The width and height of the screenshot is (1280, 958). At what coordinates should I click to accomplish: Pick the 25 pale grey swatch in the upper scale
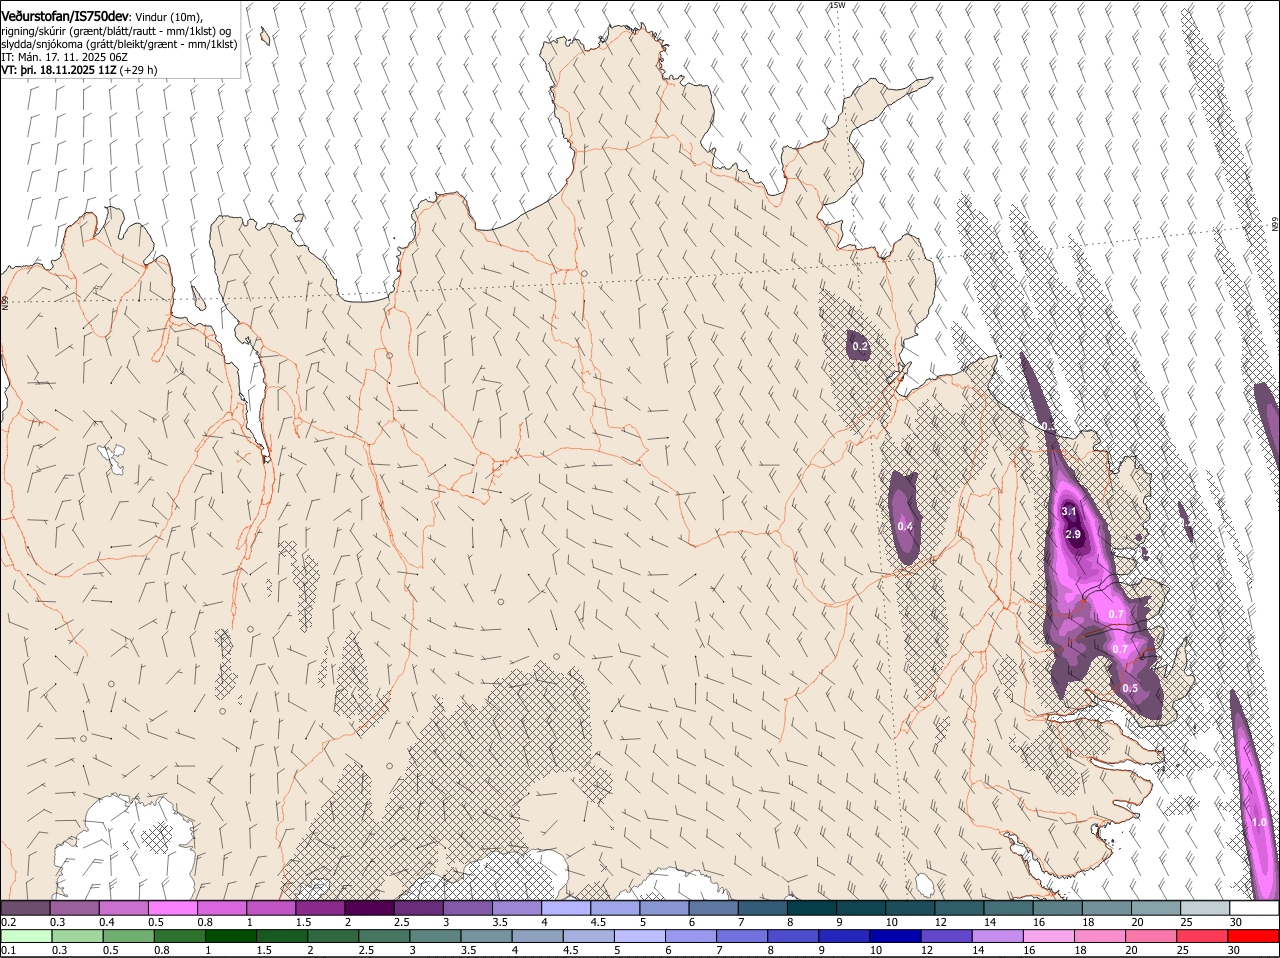click(1205, 907)
